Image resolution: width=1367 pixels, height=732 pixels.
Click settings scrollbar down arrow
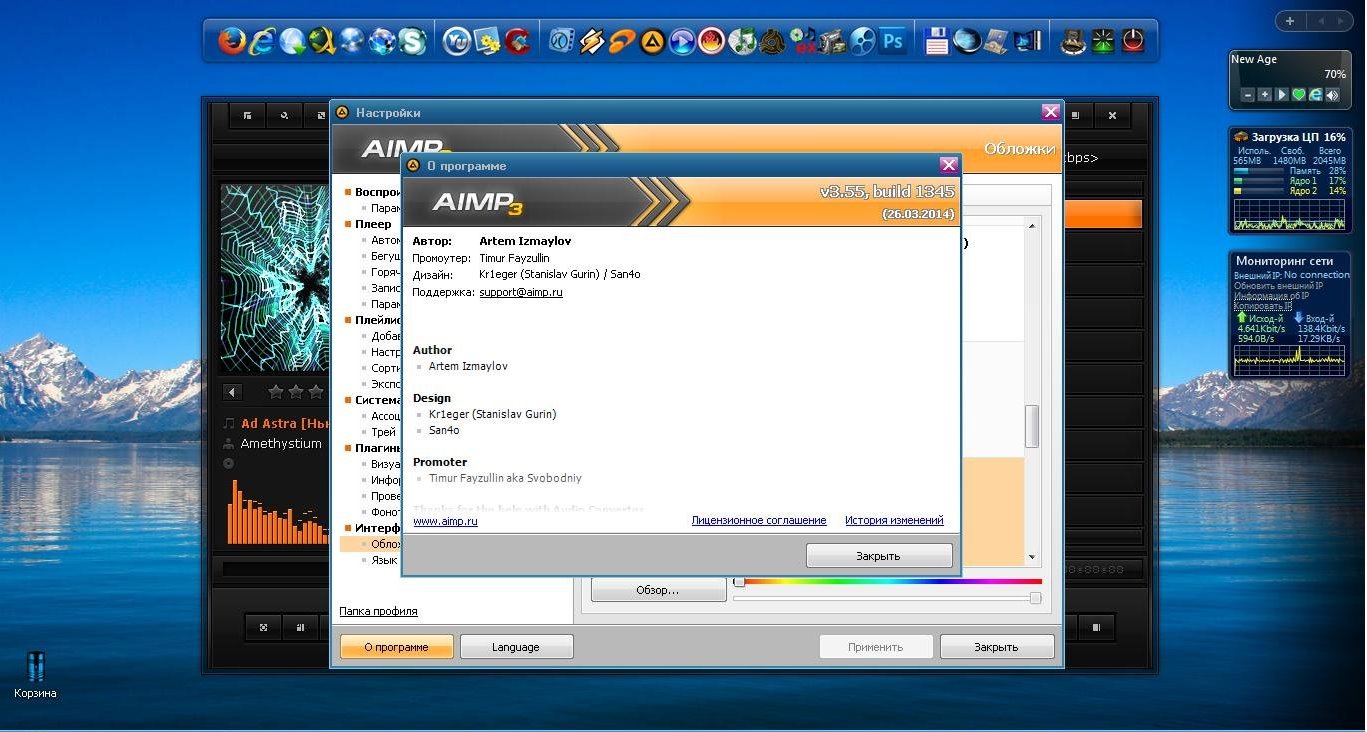[1032, 557]
